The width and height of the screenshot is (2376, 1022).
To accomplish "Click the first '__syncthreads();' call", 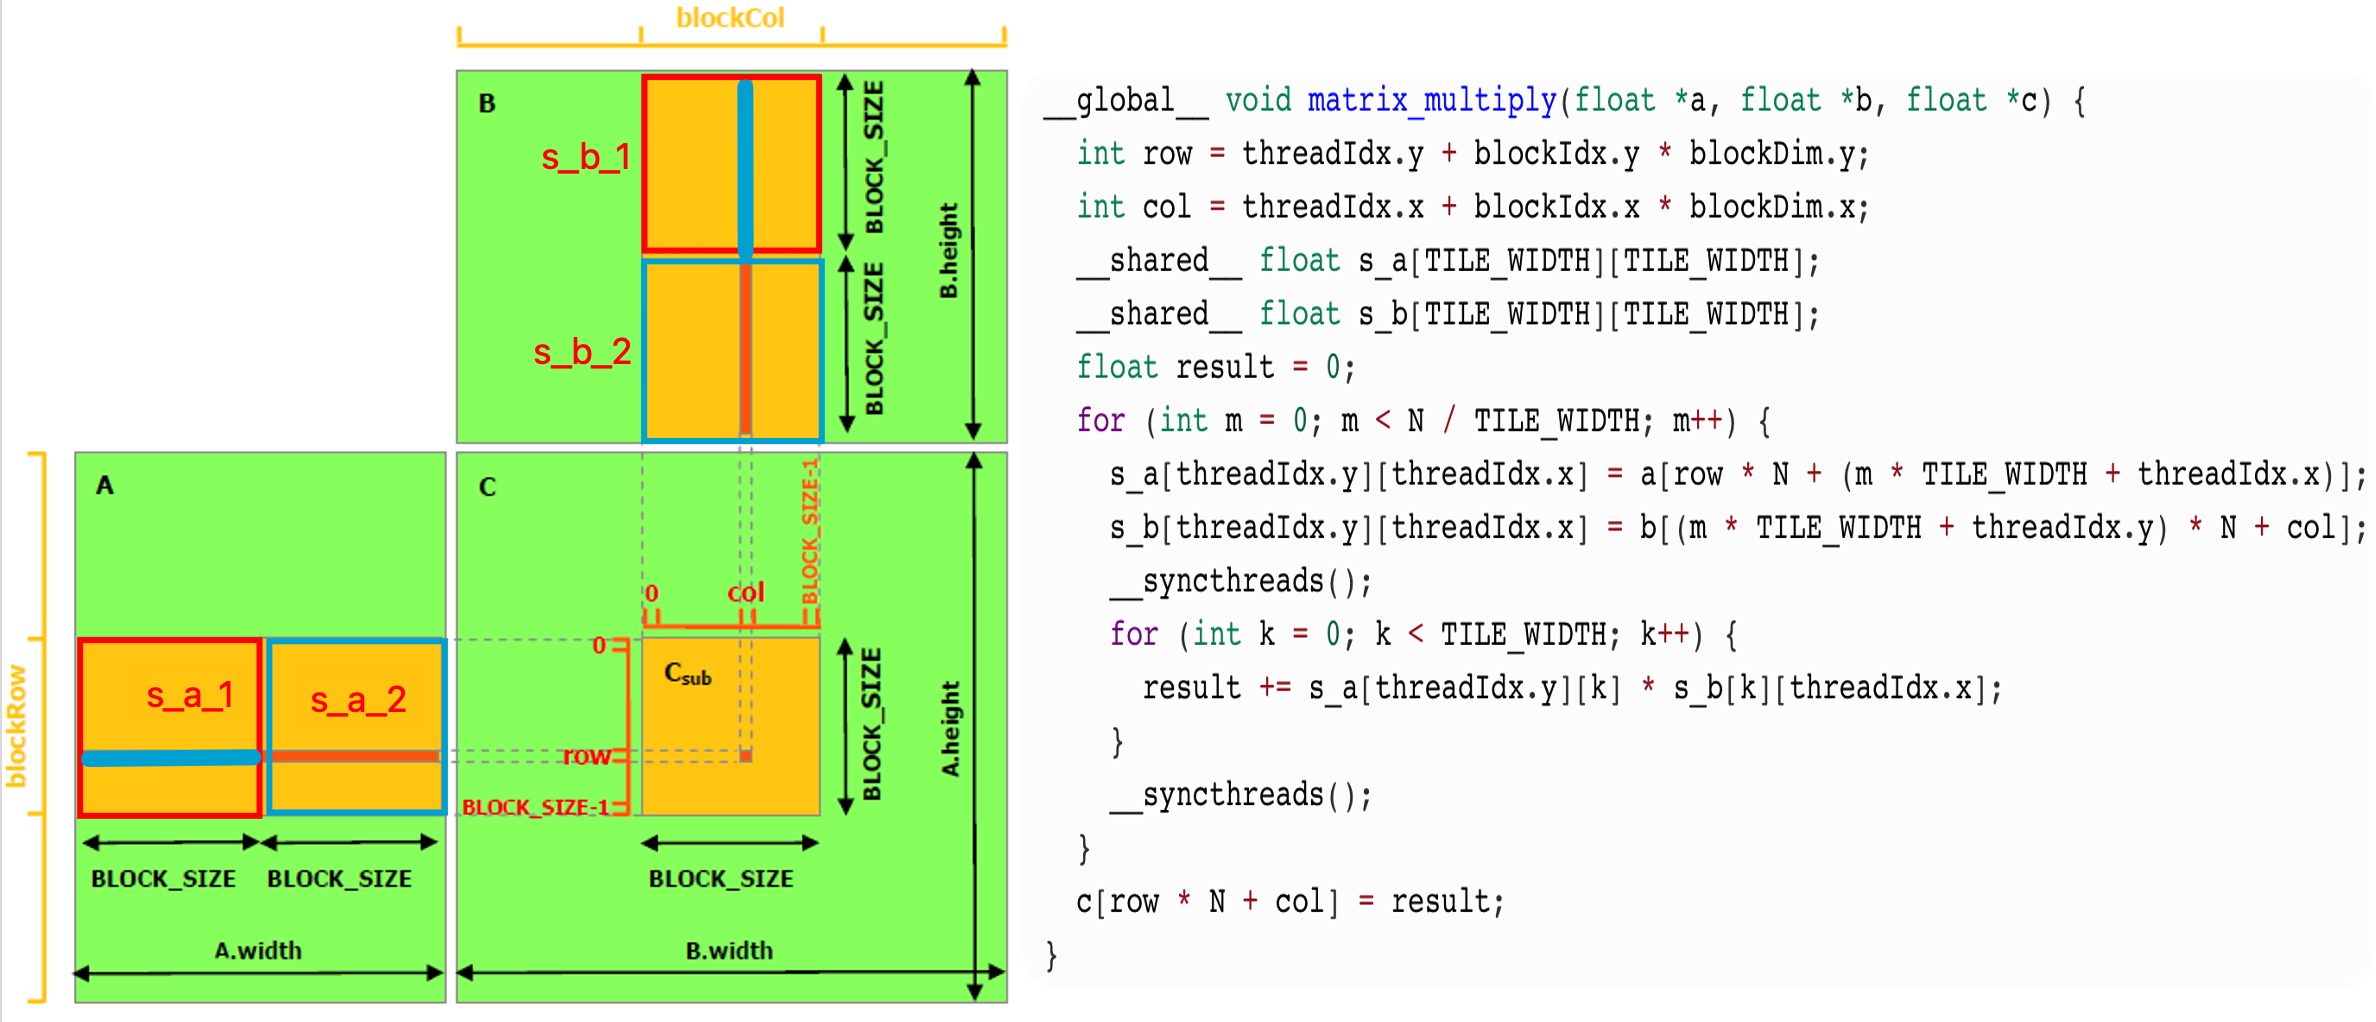I will [x=1241, y=581].
